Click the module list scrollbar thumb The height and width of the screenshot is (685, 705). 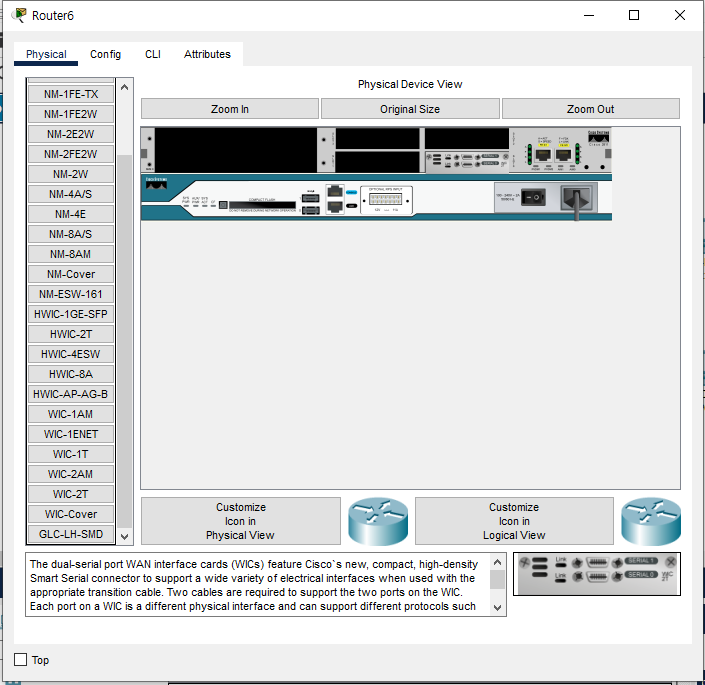tap(125, 341)
